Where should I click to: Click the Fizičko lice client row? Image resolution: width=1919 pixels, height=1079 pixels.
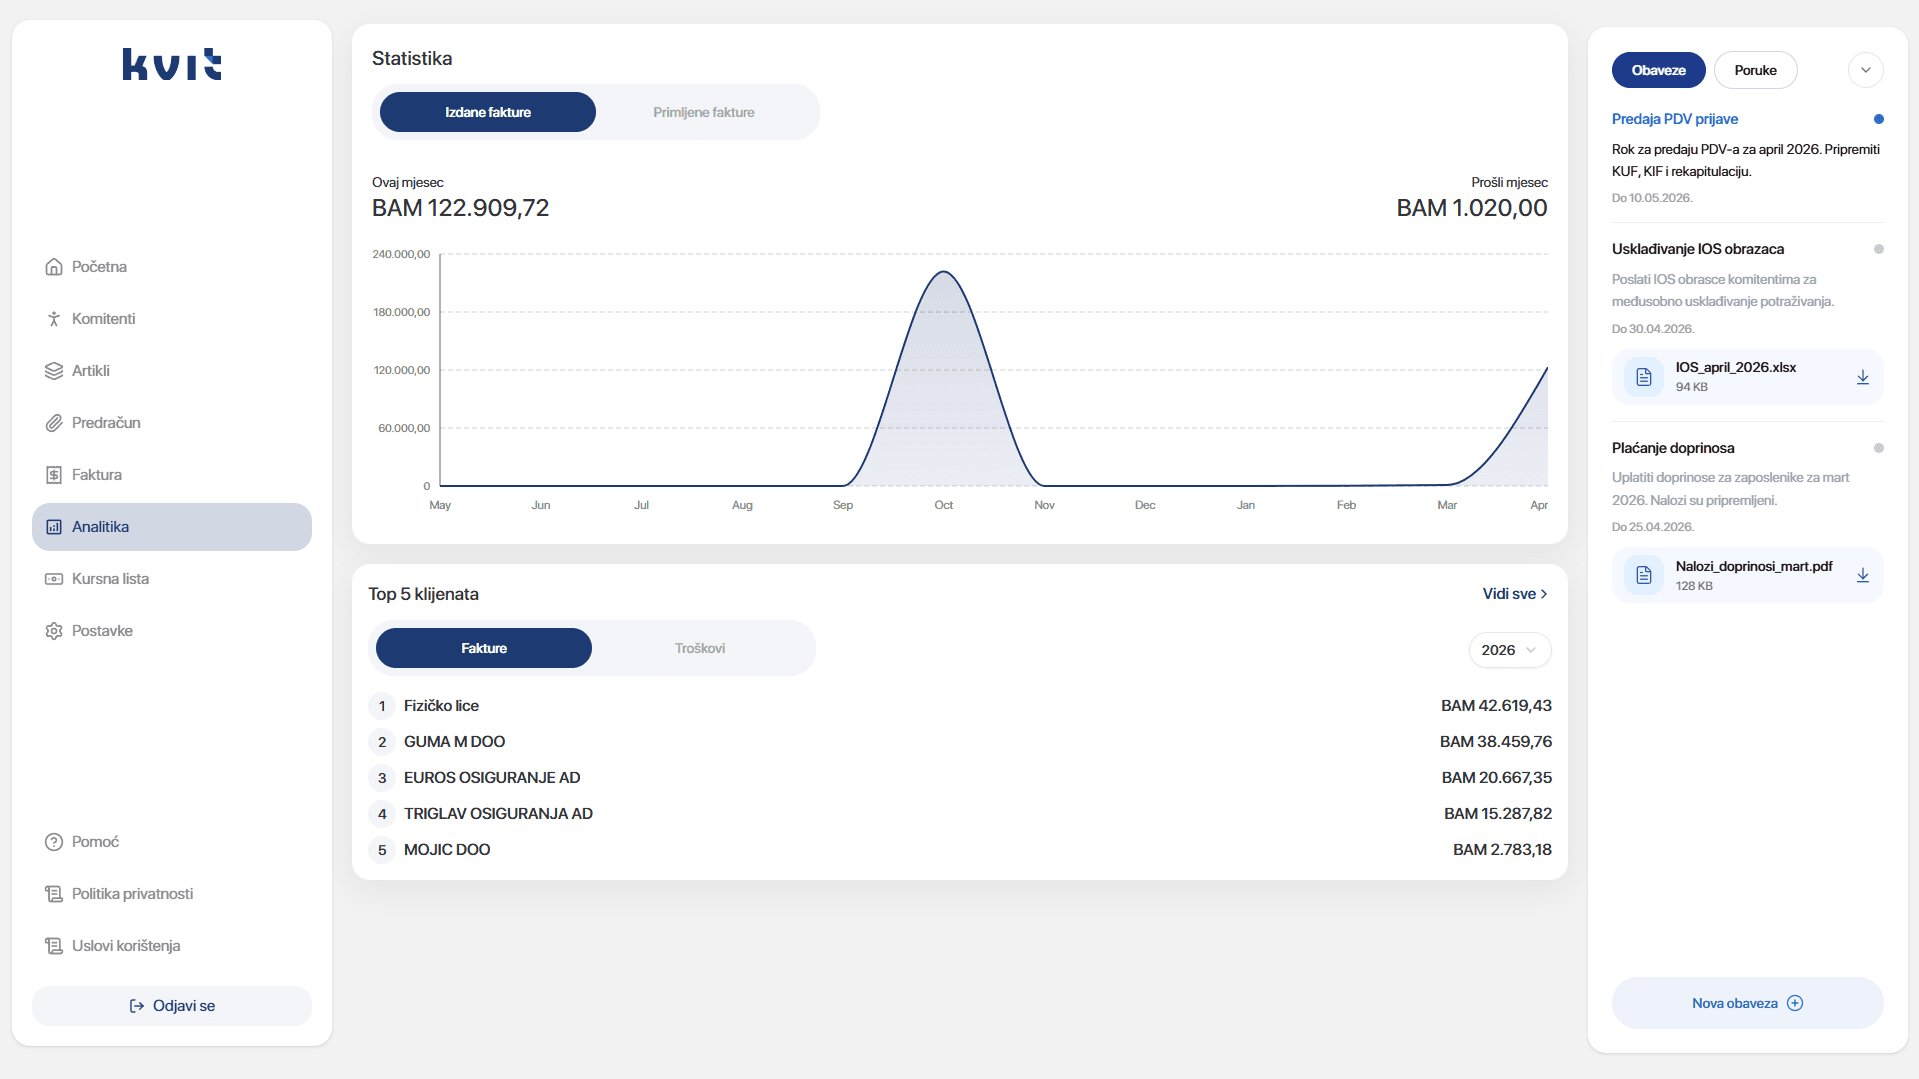(960, 706)
